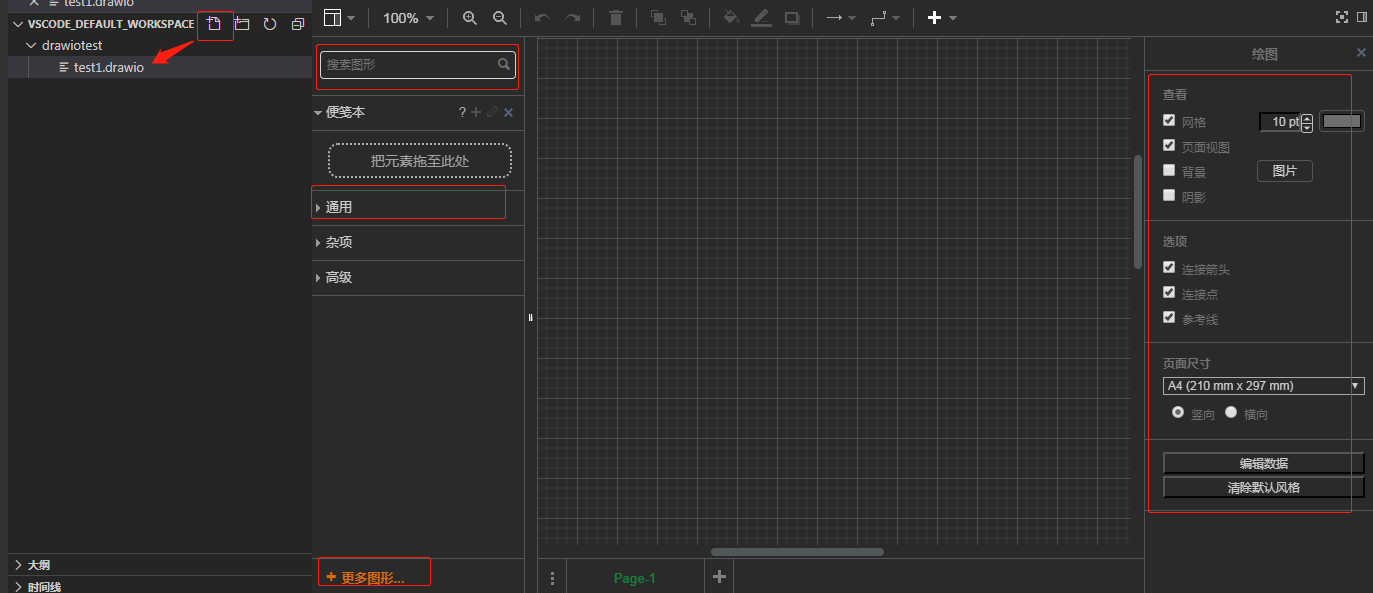Click the Undo icon

[x=541, y=17]
